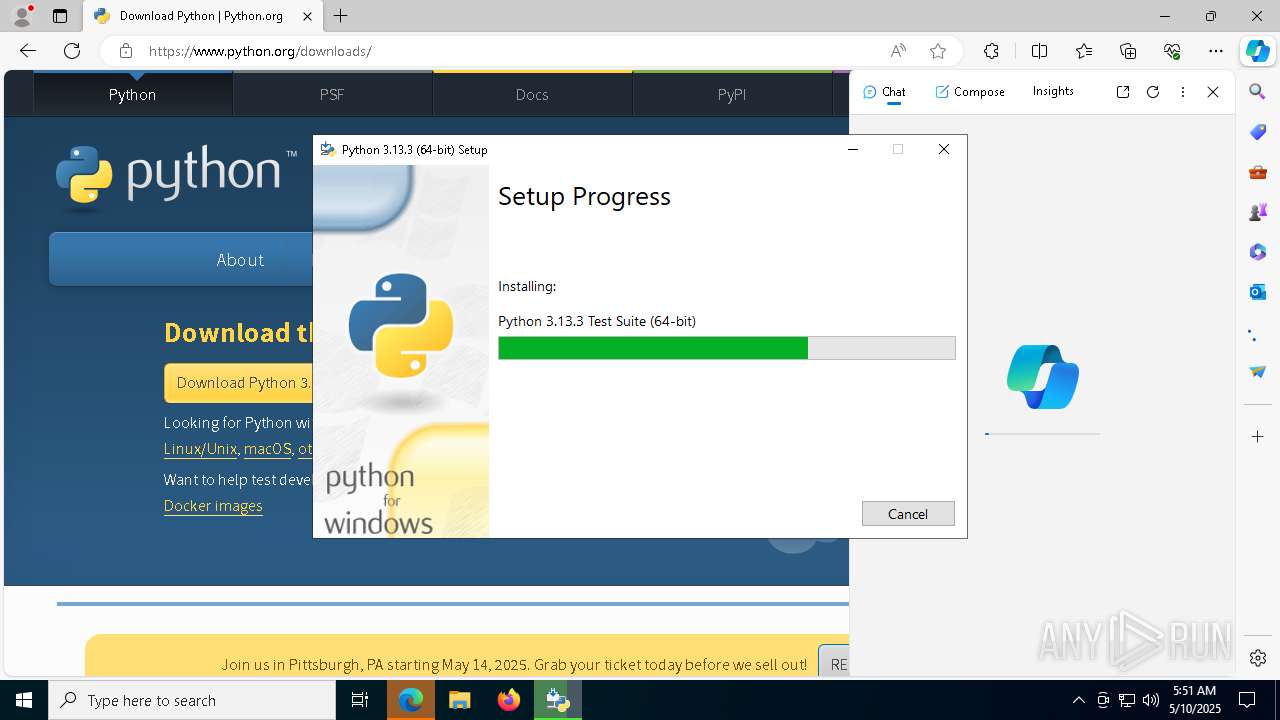Screen dimensions: 1280x720
Task: Open the Windows Start menu
Action: (24, 700)
